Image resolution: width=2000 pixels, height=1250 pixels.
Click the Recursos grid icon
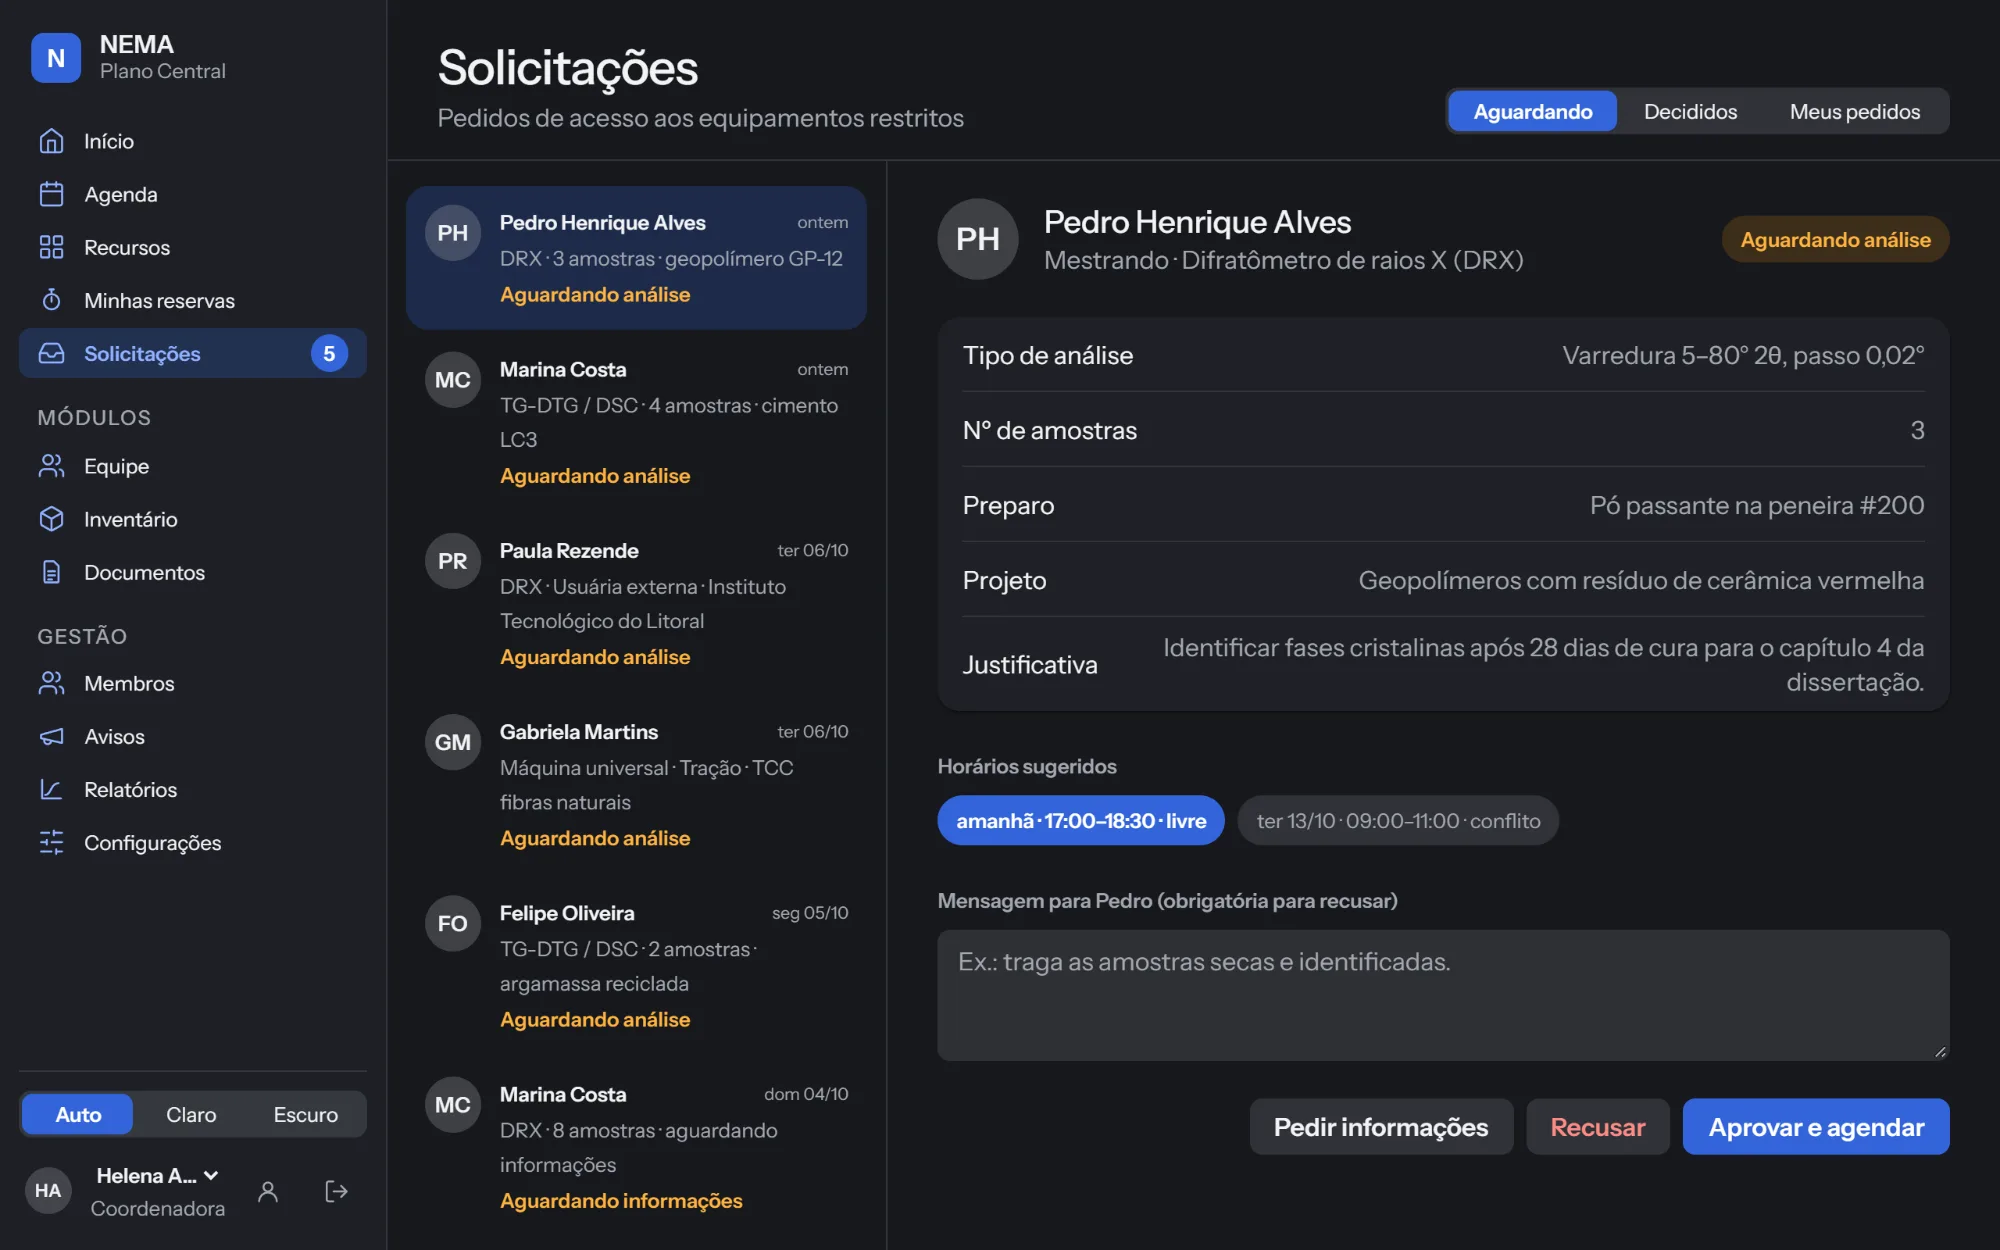click(51, 247)
